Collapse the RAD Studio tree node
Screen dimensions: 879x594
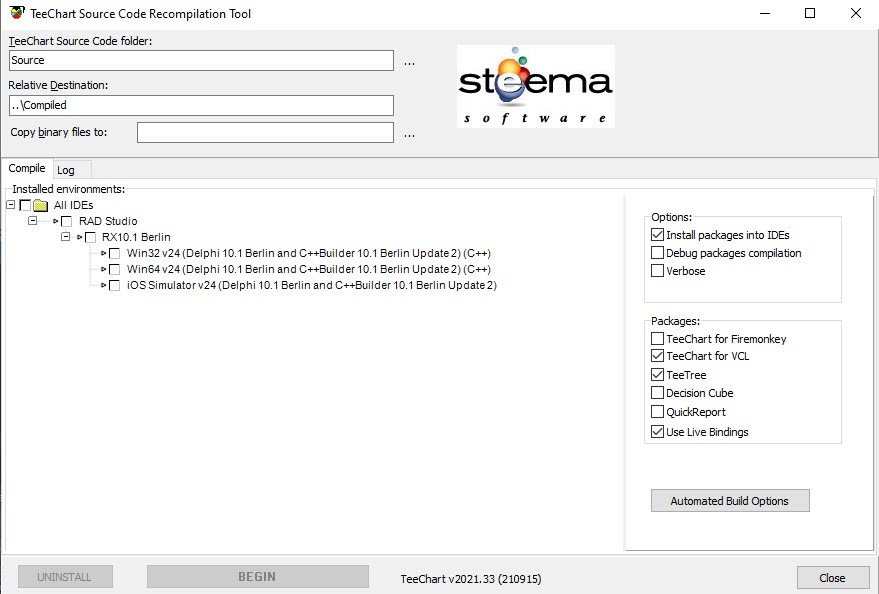(x=33, y=221)
